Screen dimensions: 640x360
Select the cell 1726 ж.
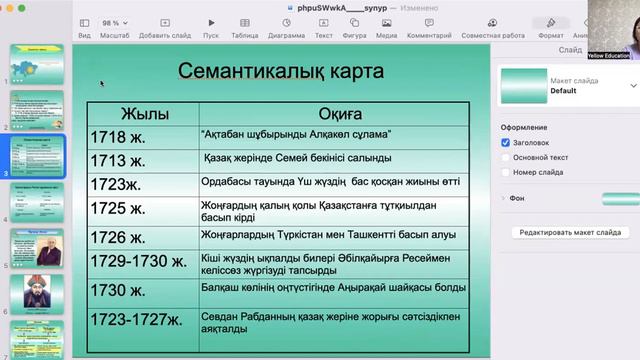point(143,238)
